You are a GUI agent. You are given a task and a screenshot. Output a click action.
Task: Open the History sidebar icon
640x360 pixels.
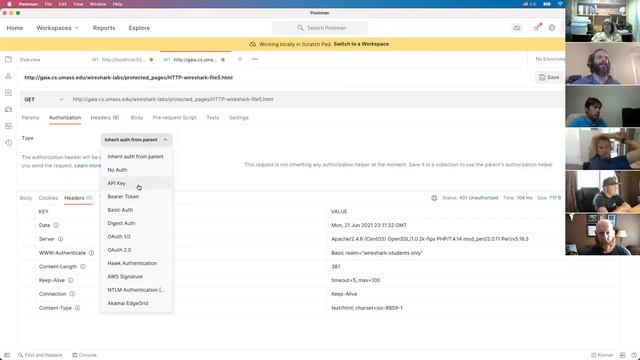(x=8, y=143)
